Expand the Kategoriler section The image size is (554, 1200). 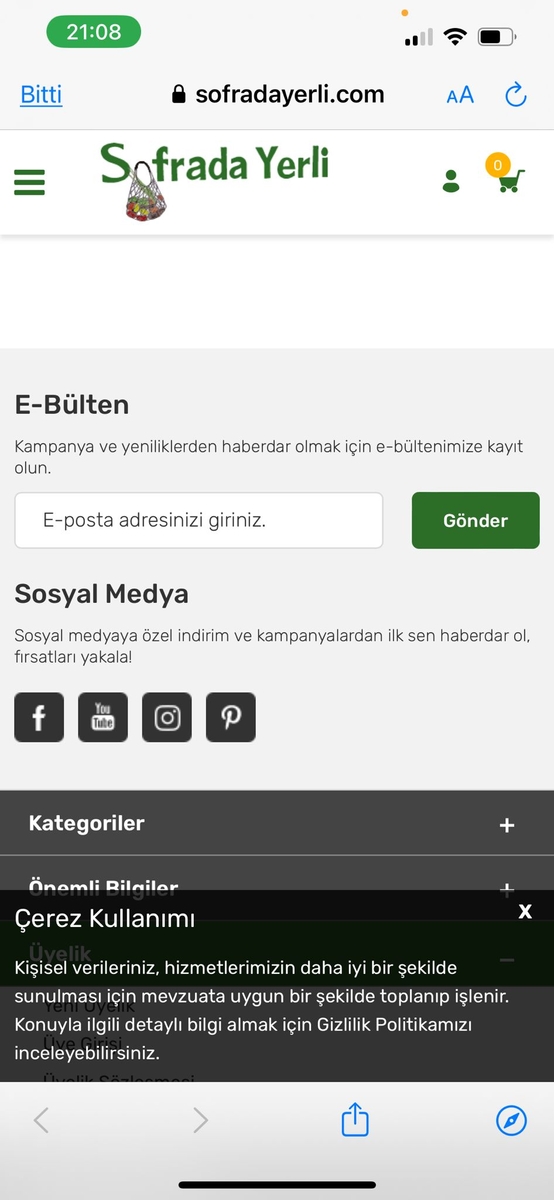(277, 823)
